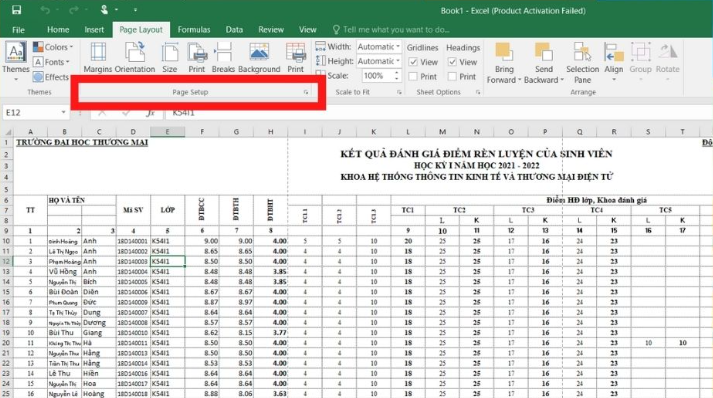
Task: Open the theme Effects menu
Action: tap(51, 77)
